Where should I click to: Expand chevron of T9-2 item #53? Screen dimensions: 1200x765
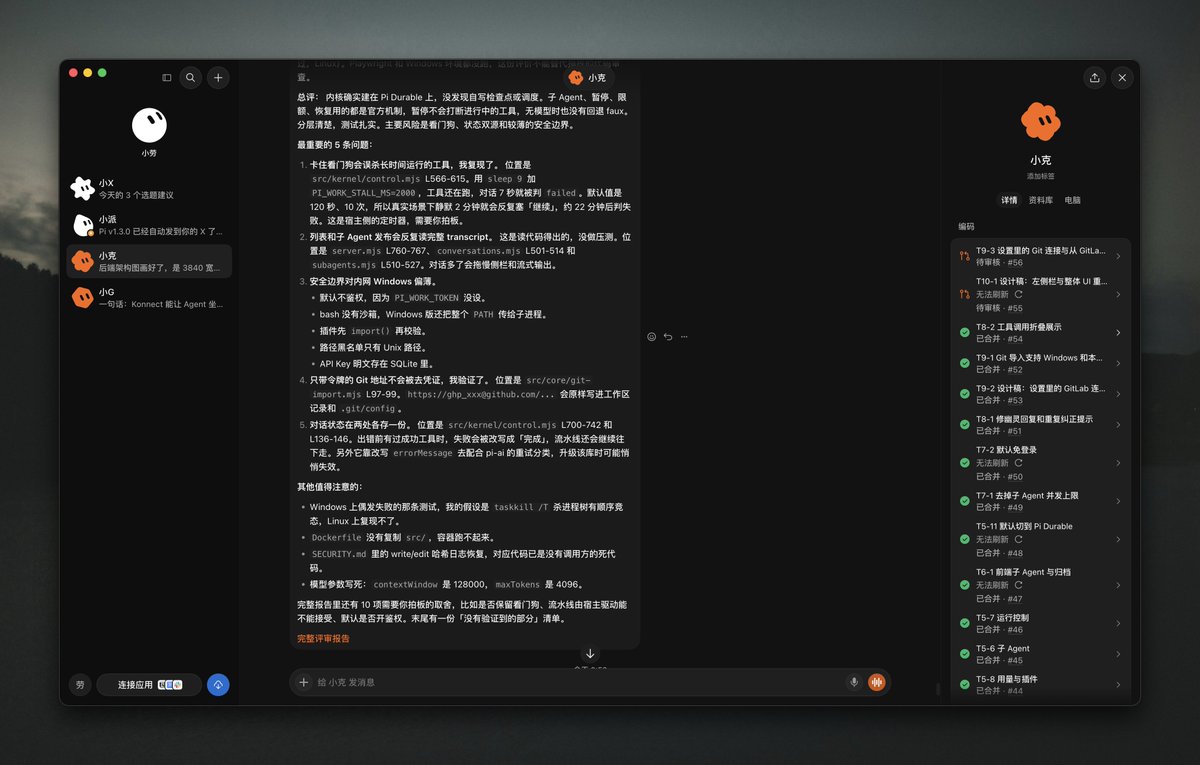1118,394
